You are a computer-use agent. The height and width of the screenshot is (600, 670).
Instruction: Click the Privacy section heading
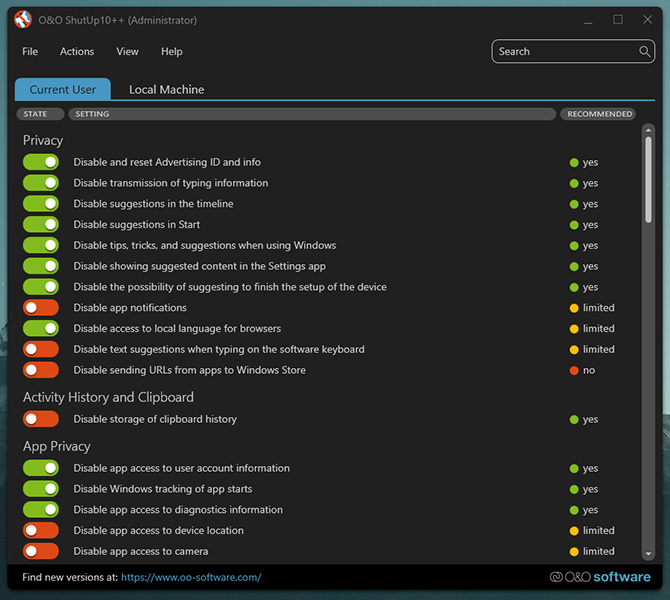[x=43, y=140]
